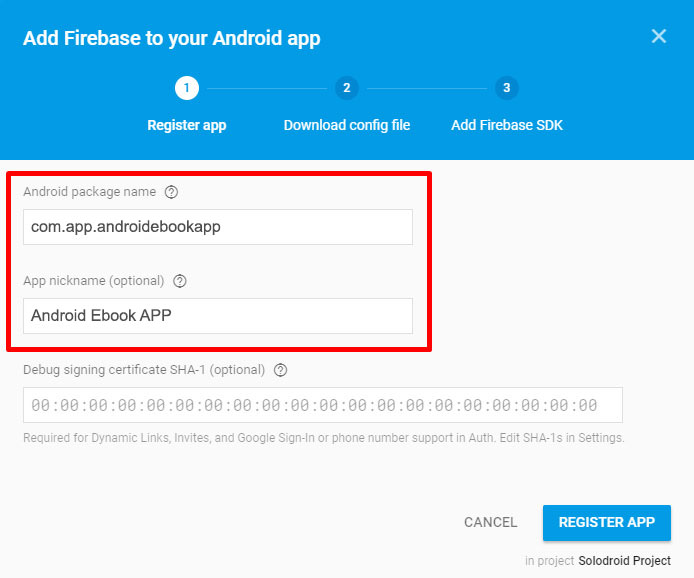This screenshot has width=694, height=578.
Task: Click the Android package name input field
Action: tap(217, 227)
